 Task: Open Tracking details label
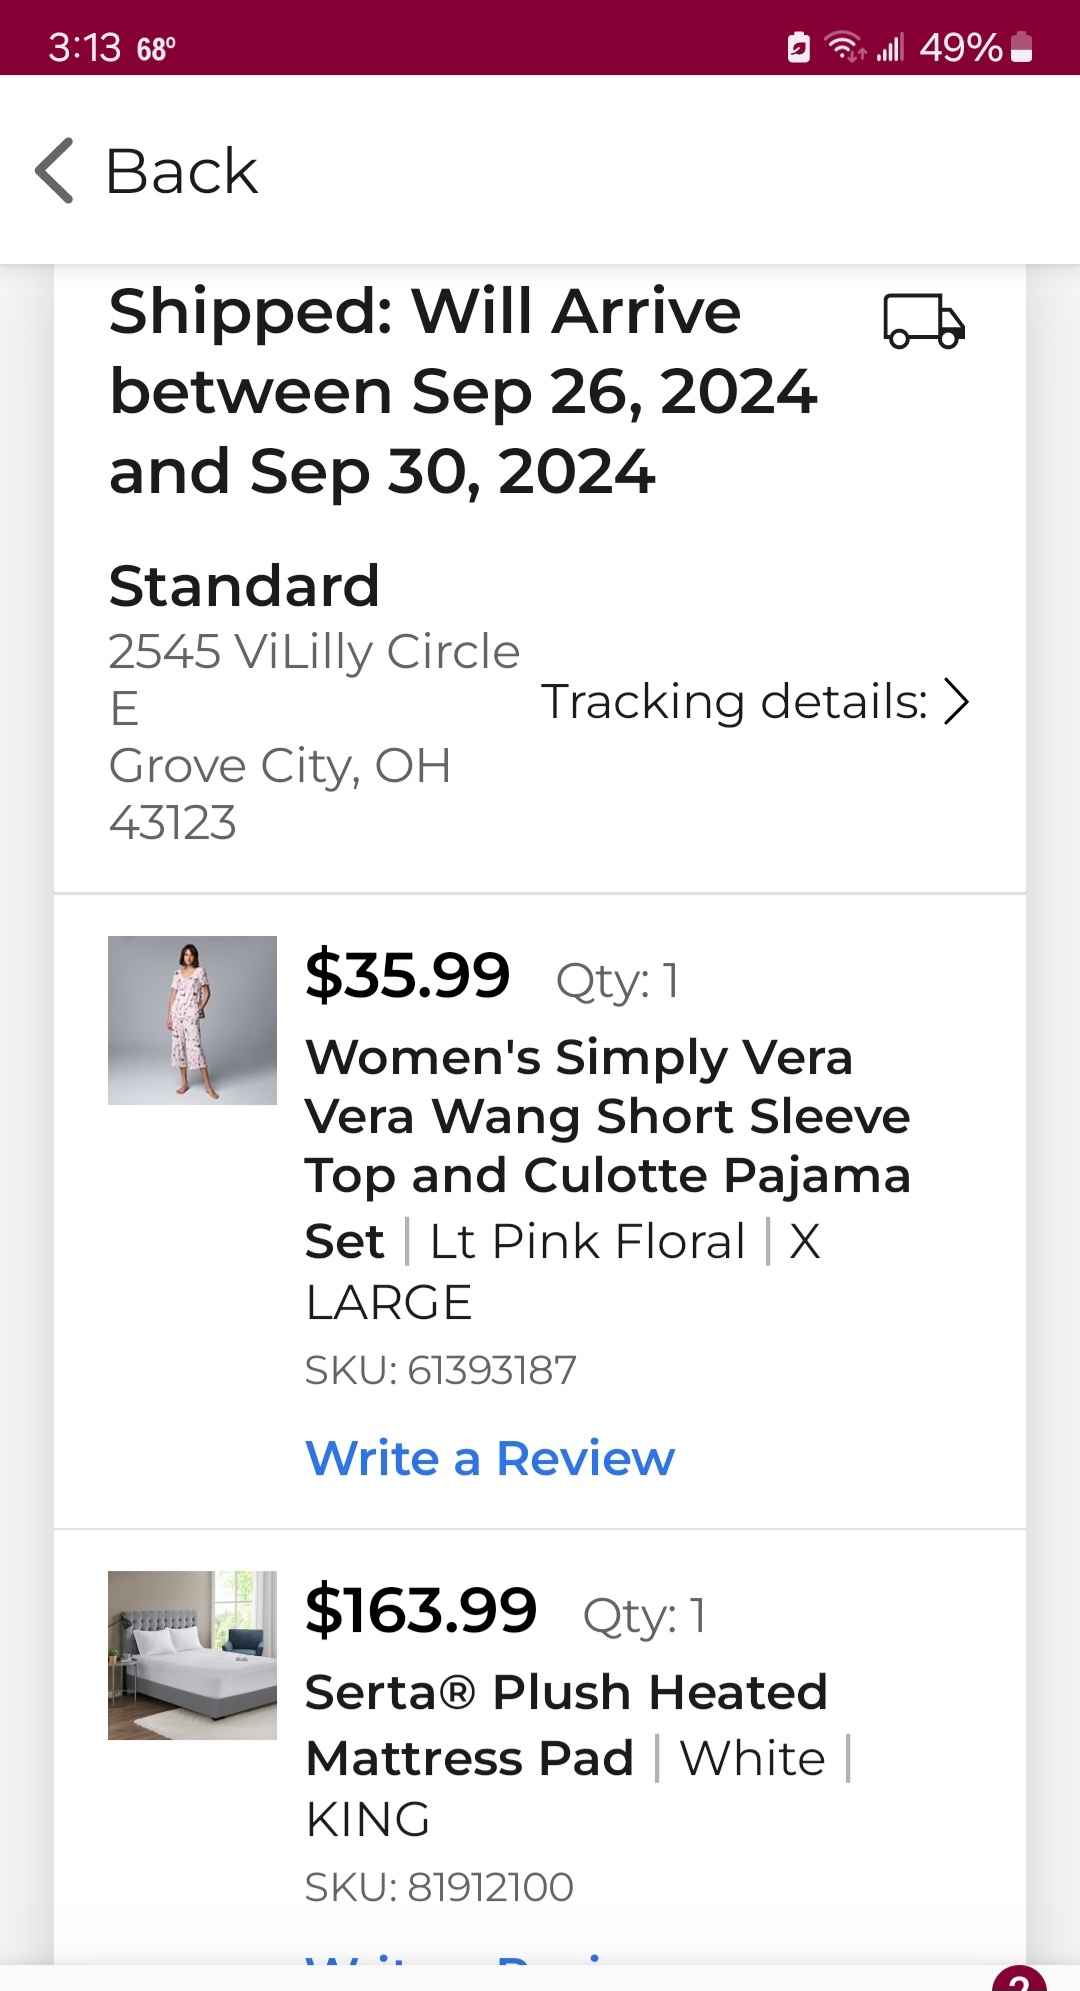pyautogui.click(x=734, y=701)
